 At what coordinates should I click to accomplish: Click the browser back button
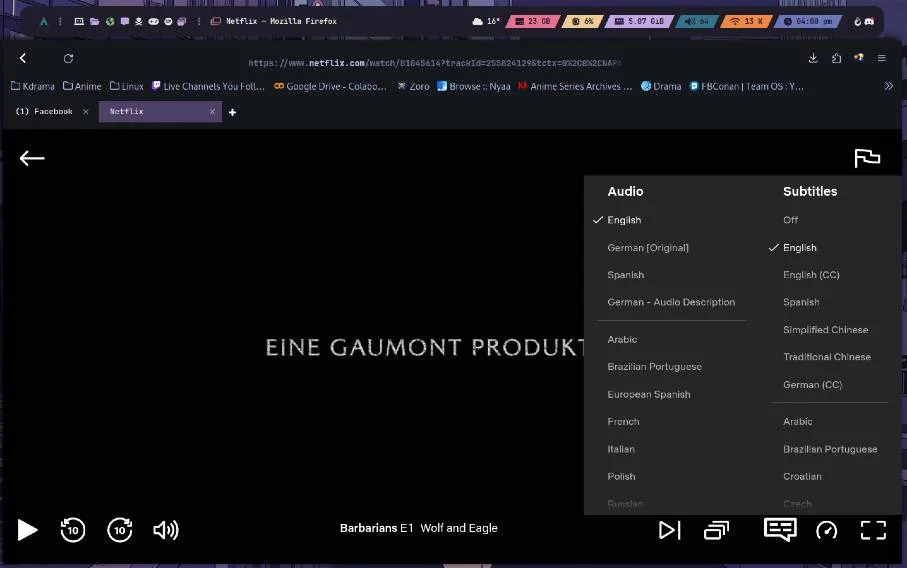coord(23,58)
